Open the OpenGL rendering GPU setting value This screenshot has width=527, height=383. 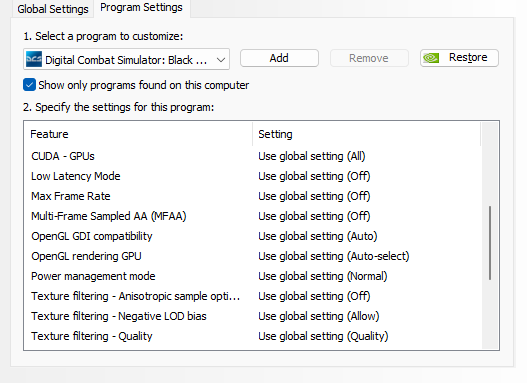(333, 256)
